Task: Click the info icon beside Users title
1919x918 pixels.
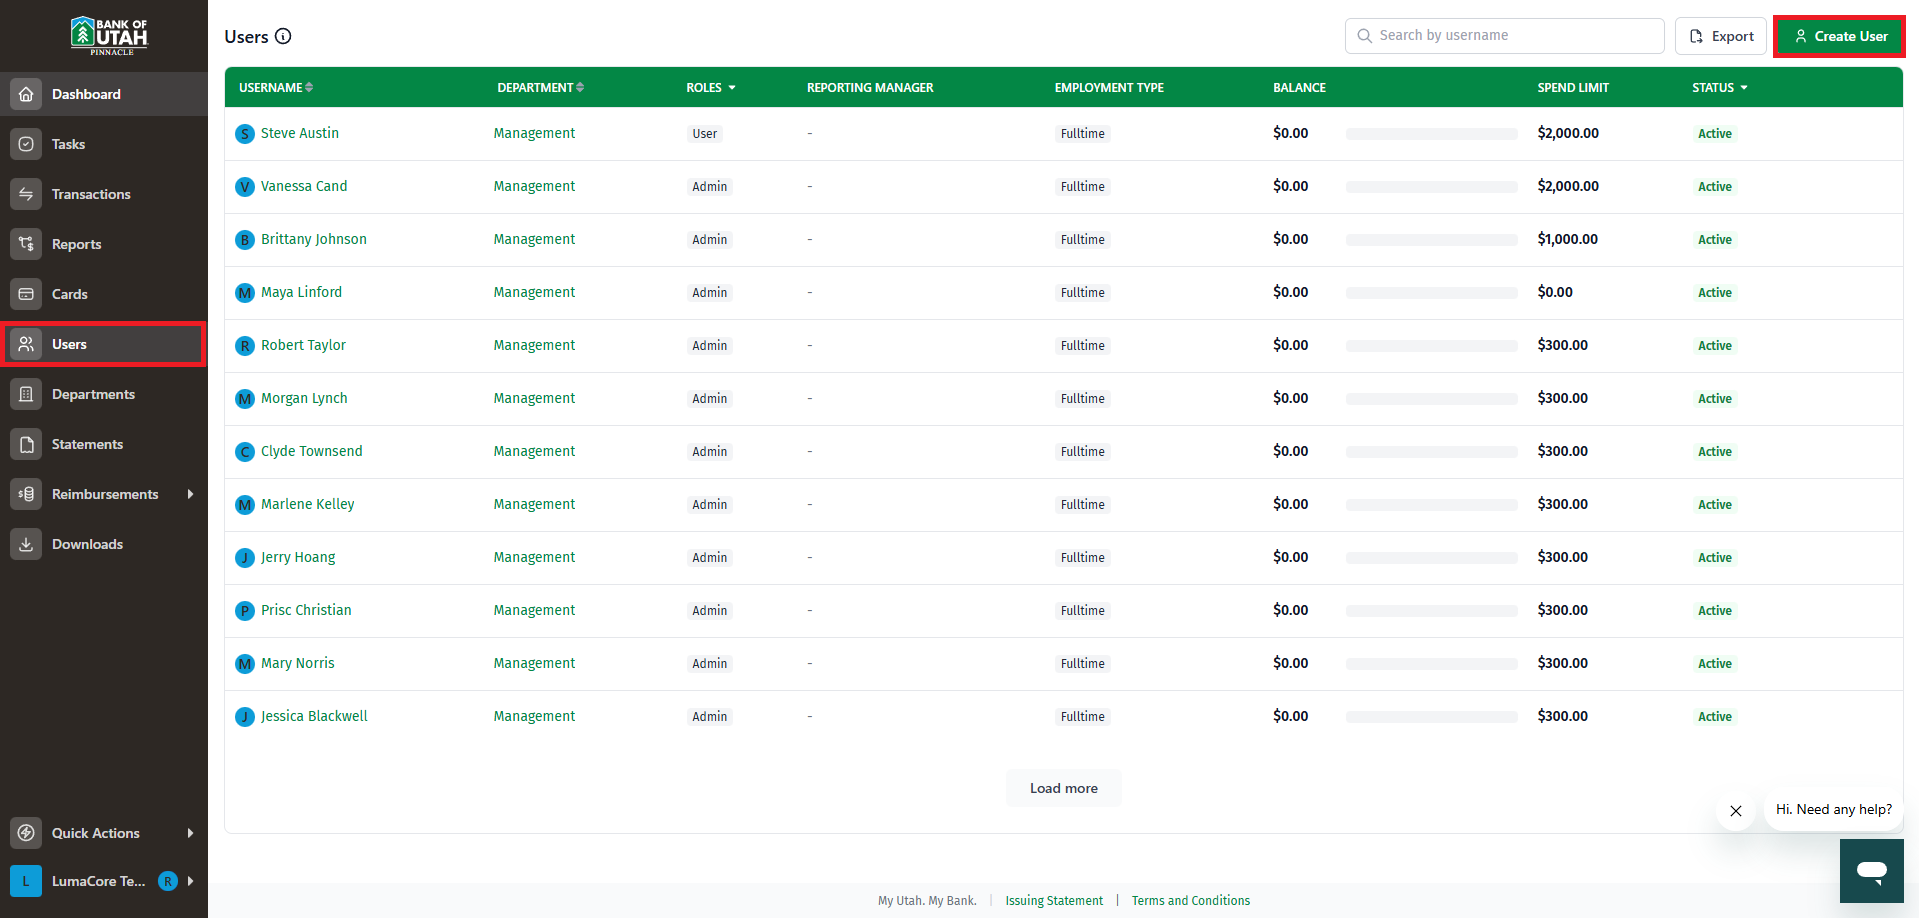Action: [283, 36]
